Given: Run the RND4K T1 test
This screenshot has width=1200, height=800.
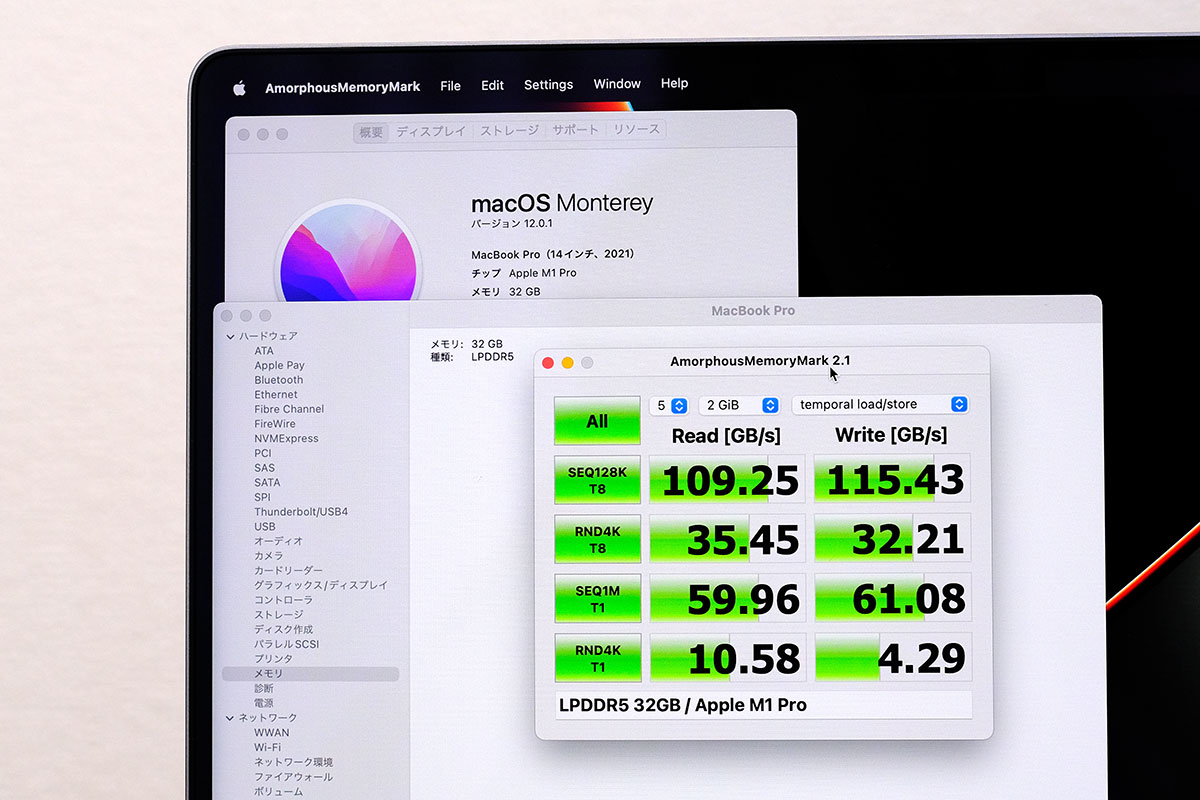Looking at the screenshot, I should point(597,657).
